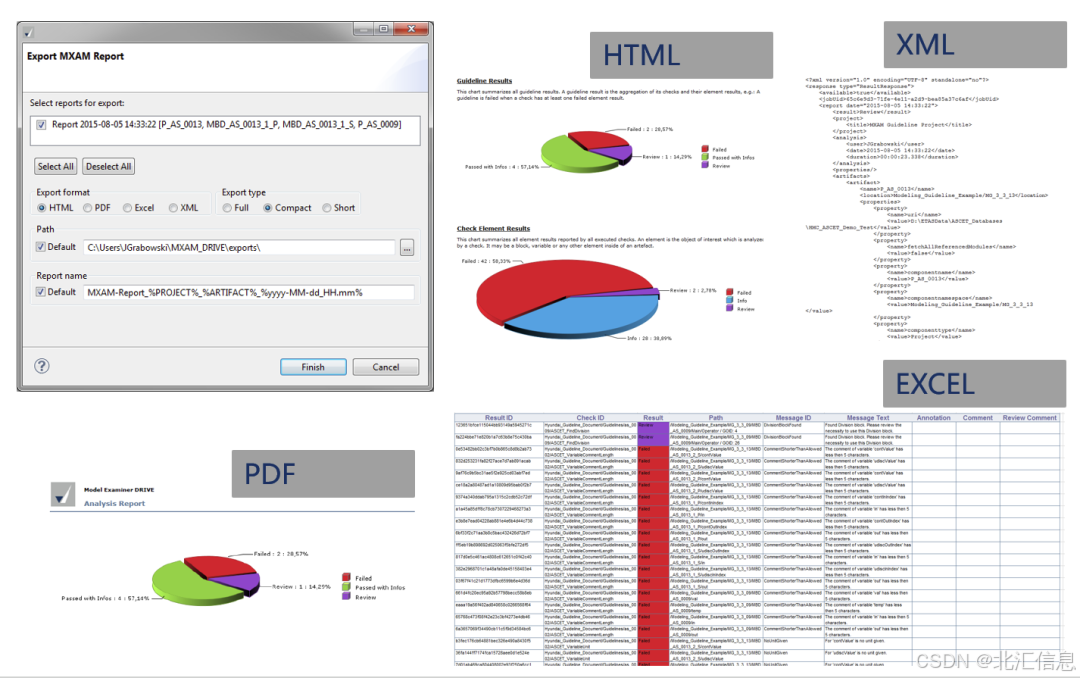This screenshot has width=1080, height=678.
Task: Click the PDF banner label
Action: tap(323, 473)
